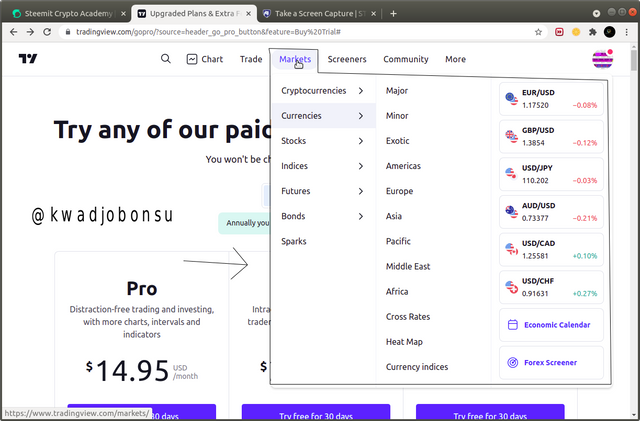This screenshot has width=640, height=421.
Task: Open Europe currencies
Action: click(x=399, y=191)
